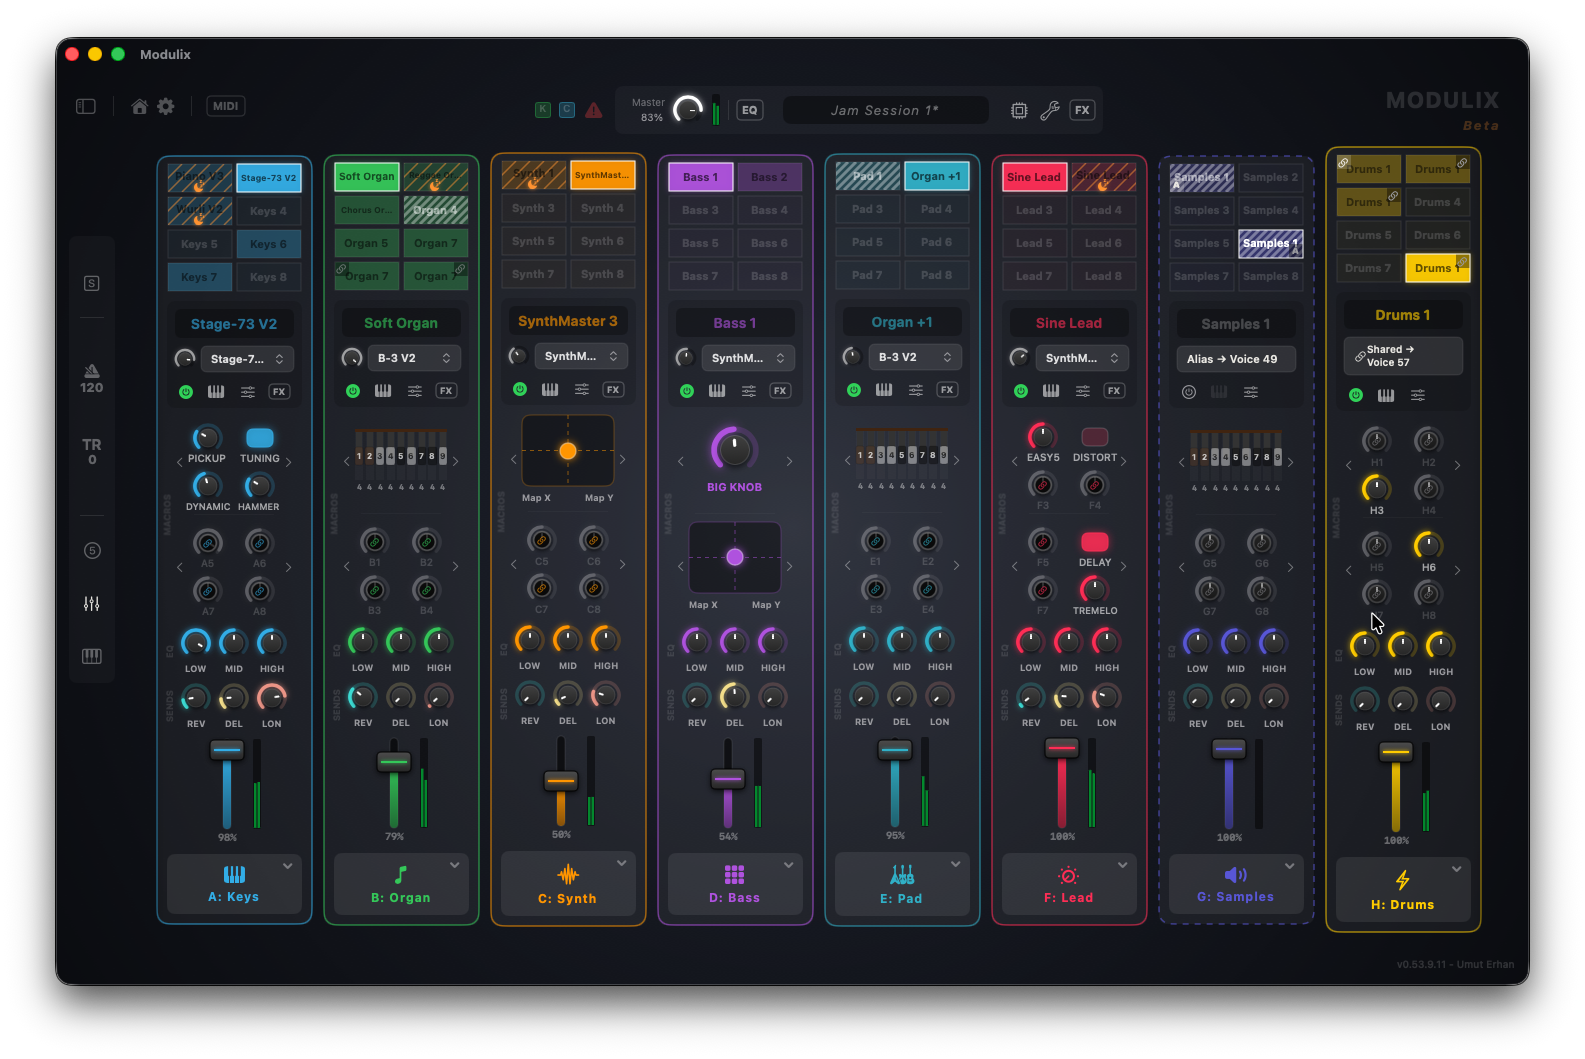Screen dimensions: 1585x1059
Task: Open SynthM... dropdown in Bass 1 channel
Action: point(748,358)
